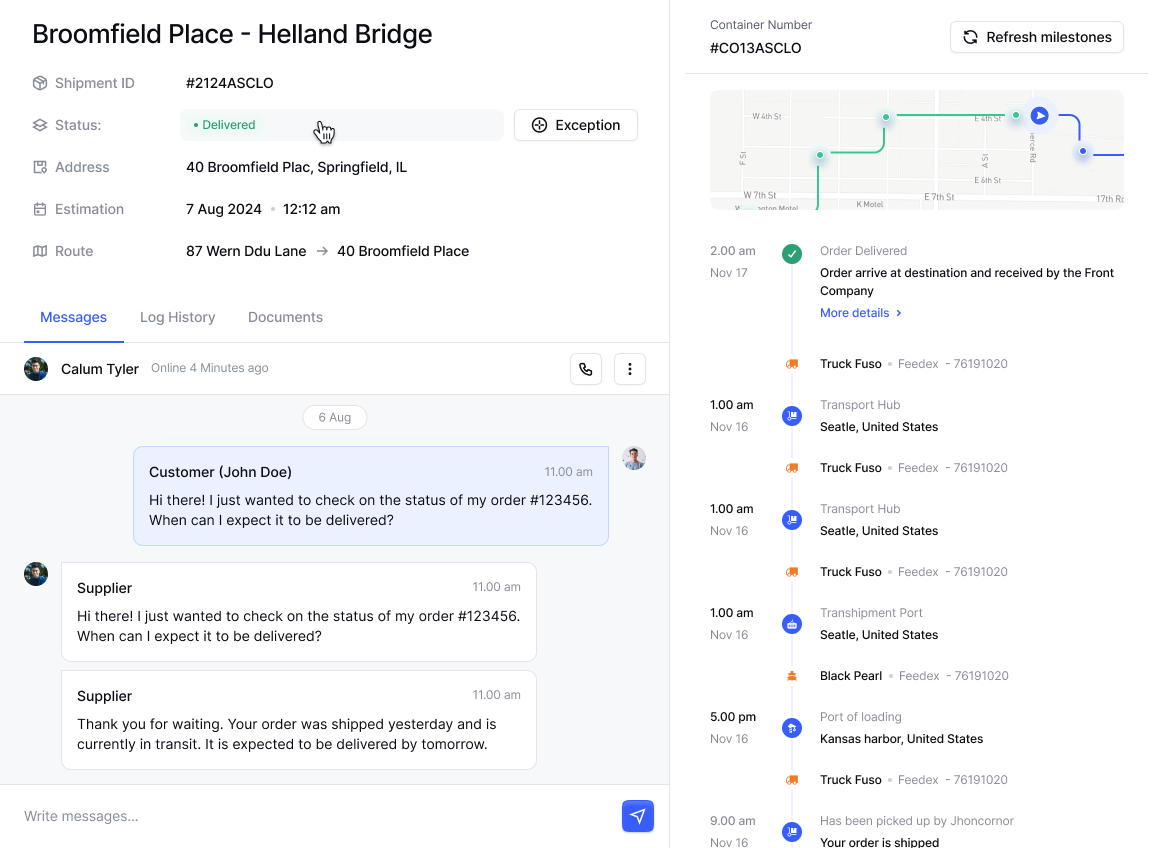Open the More details link
This screenshot has width=1164, height=848.
[861, 313]
